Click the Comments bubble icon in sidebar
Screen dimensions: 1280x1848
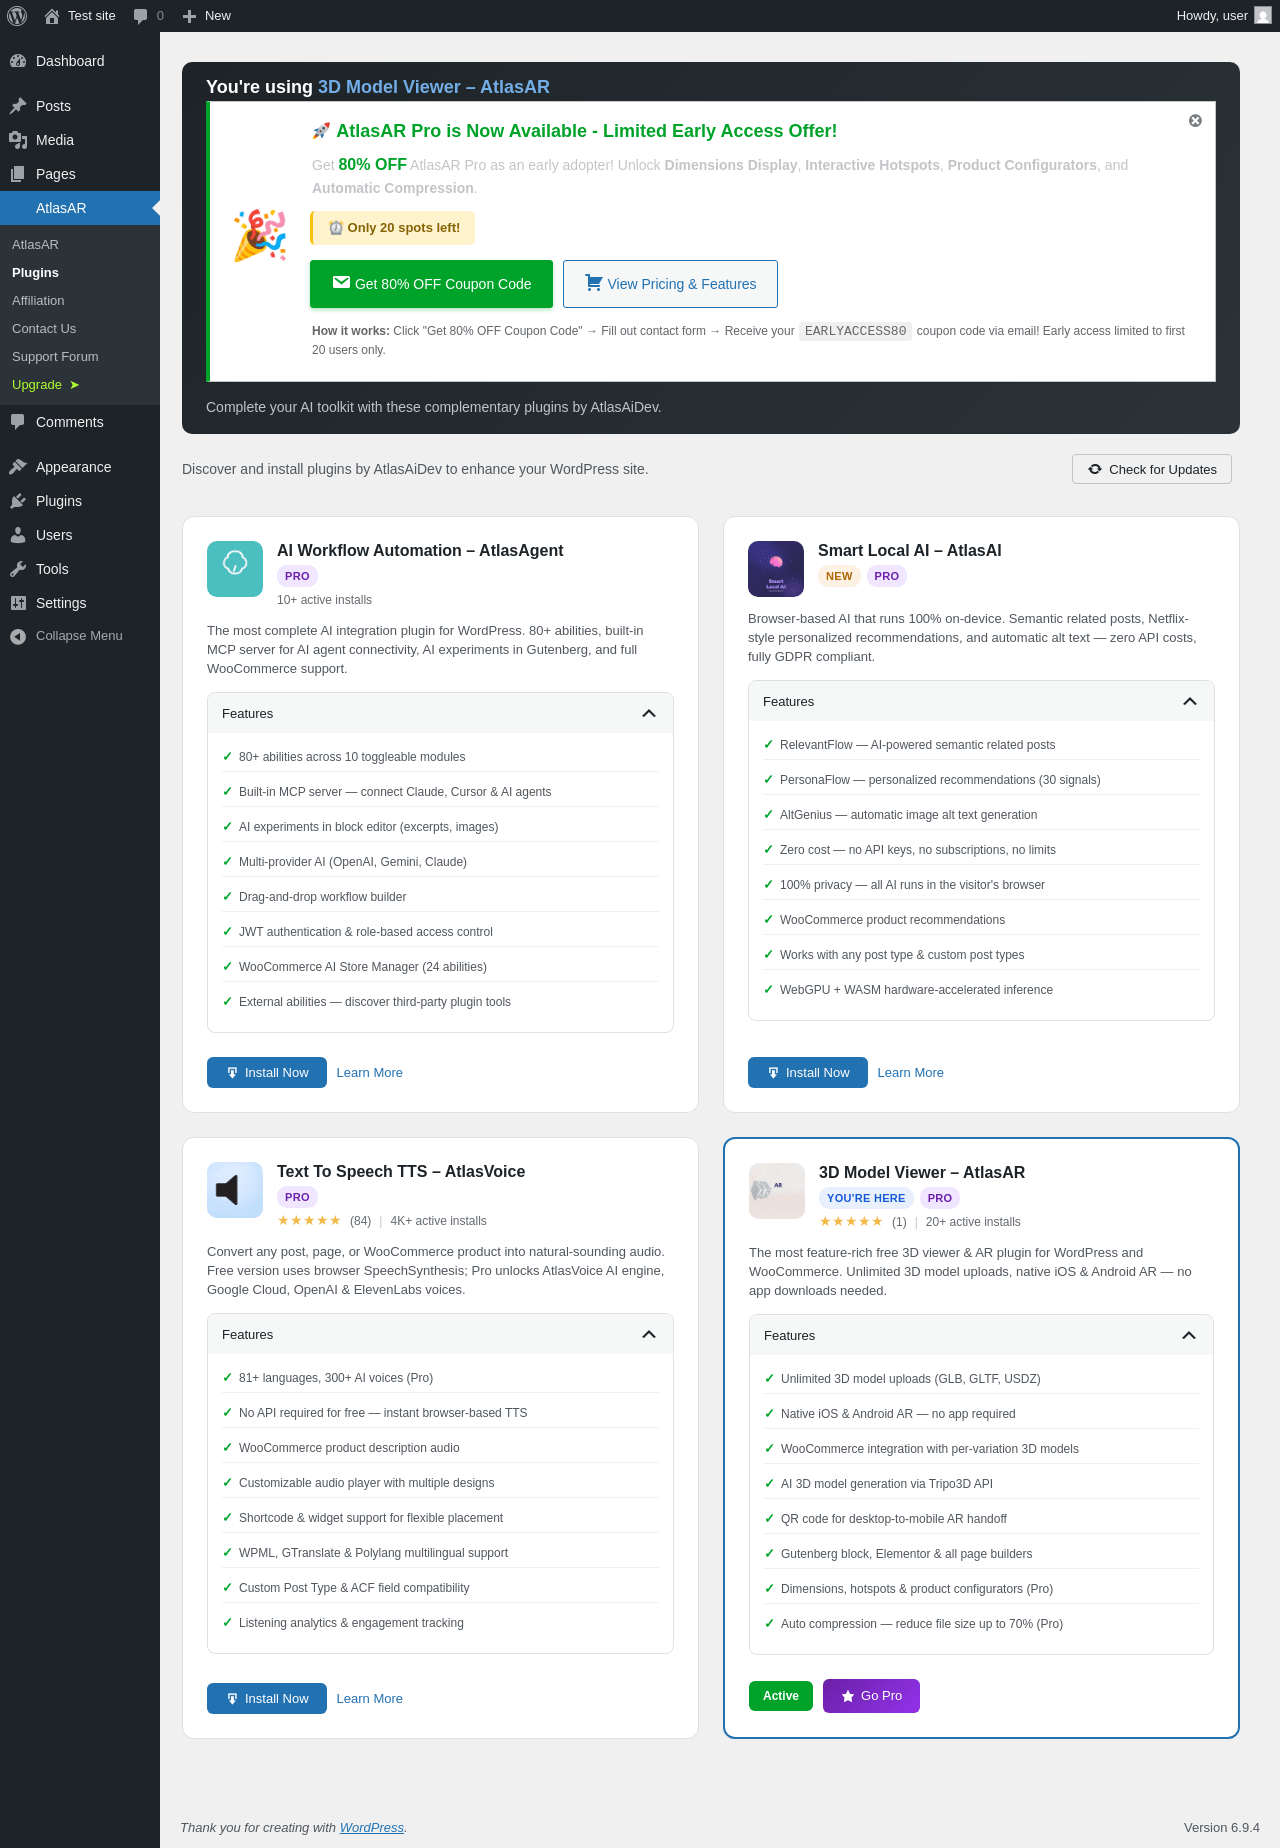[x=18, y=422]
